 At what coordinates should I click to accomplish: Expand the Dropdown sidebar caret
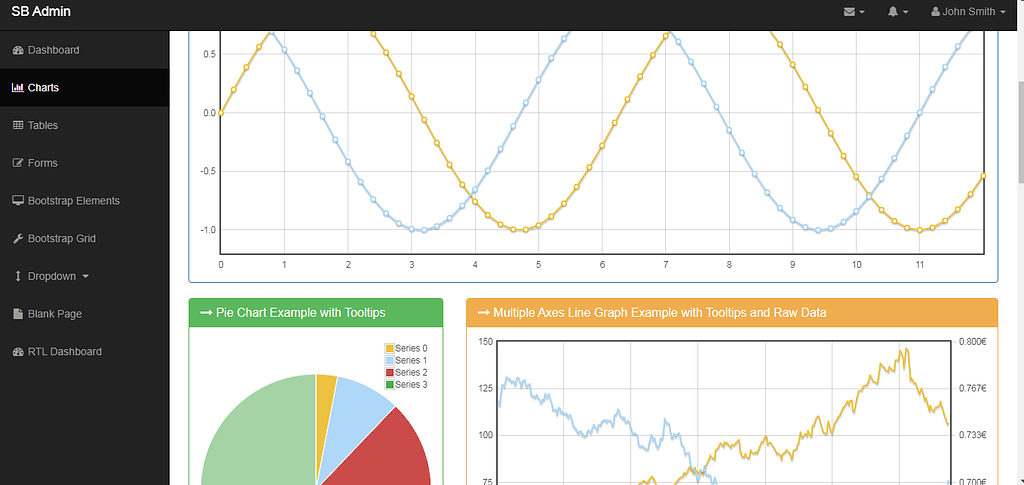click(x=86, y=277)
